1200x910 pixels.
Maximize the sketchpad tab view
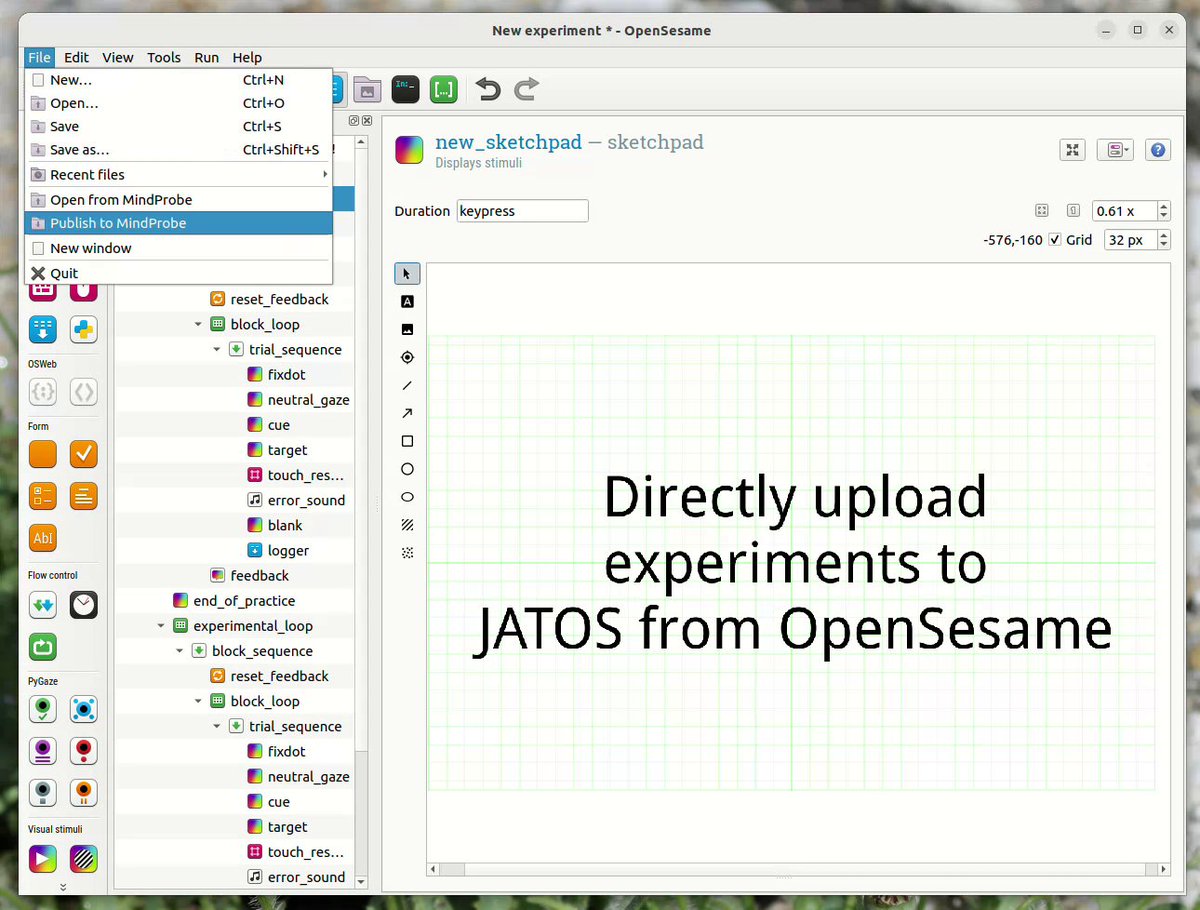point(1072,150)
